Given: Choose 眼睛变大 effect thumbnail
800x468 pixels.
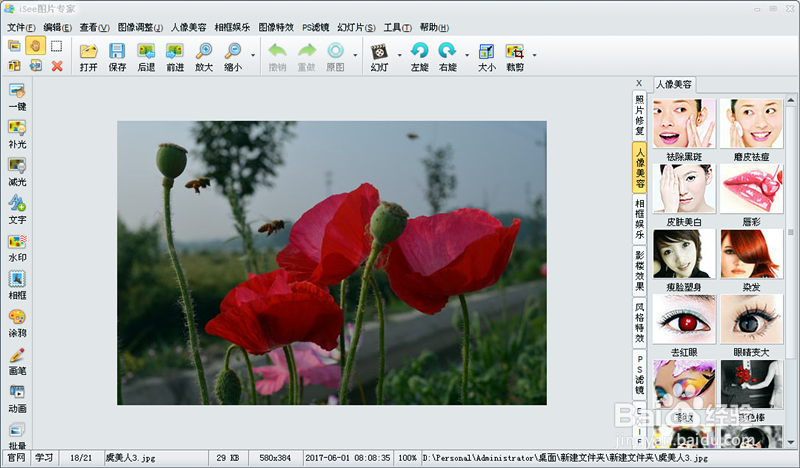Looking at the screenshot, I should tap(752, 319).
